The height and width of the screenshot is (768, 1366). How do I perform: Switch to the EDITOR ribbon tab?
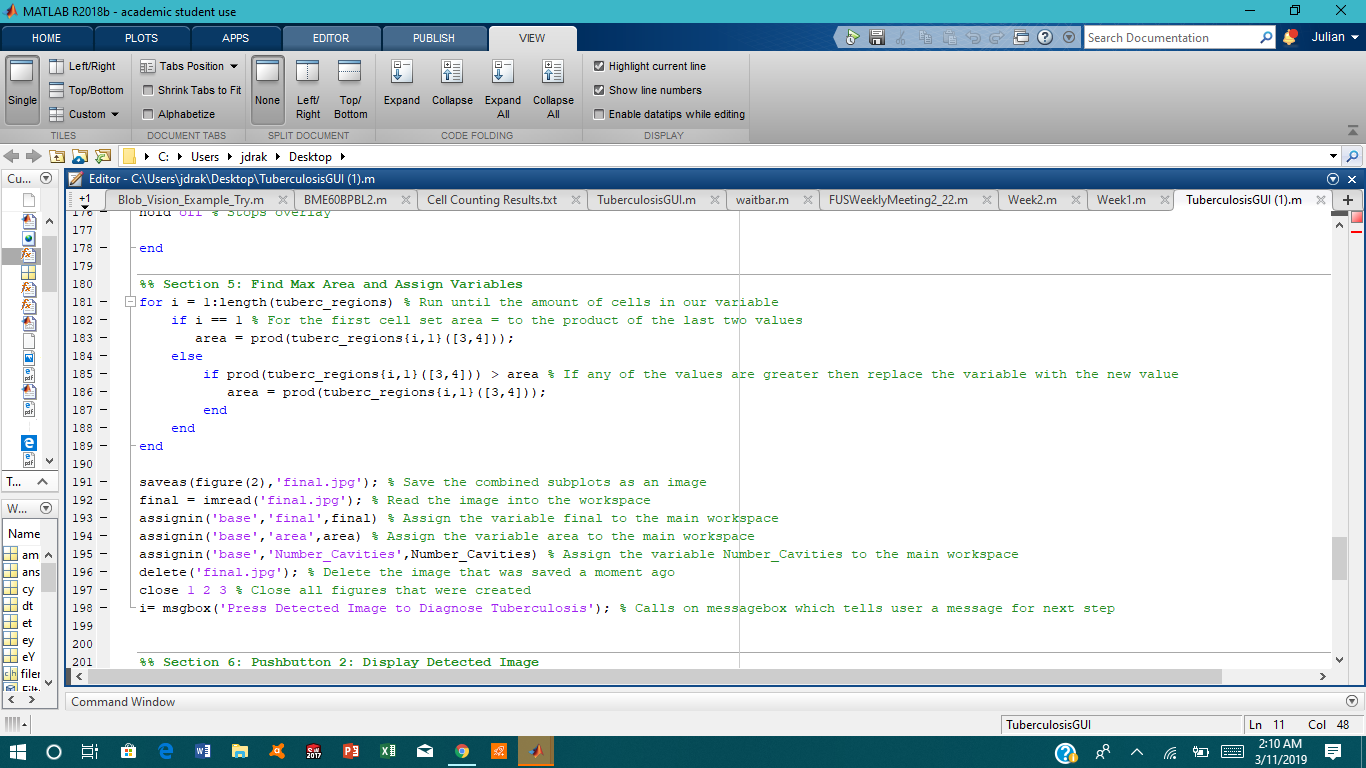331,38
